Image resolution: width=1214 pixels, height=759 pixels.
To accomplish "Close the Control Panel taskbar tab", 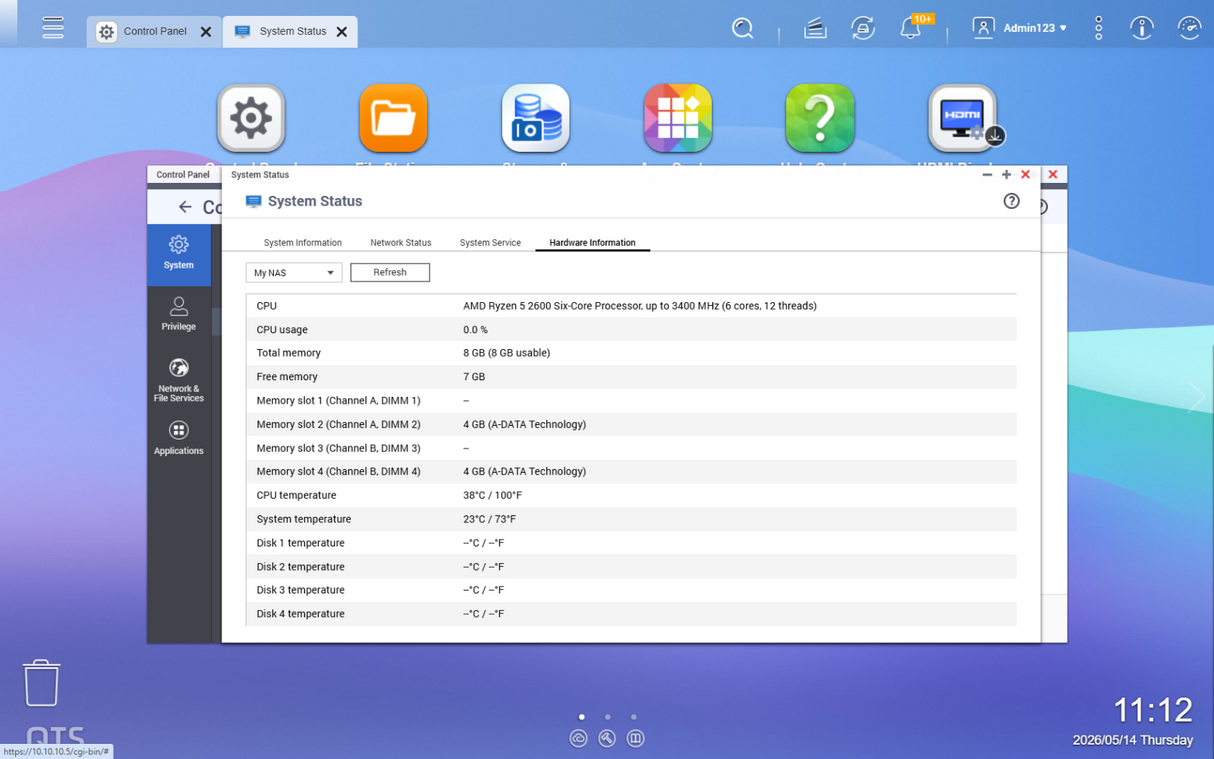I will tap(206, 32).
